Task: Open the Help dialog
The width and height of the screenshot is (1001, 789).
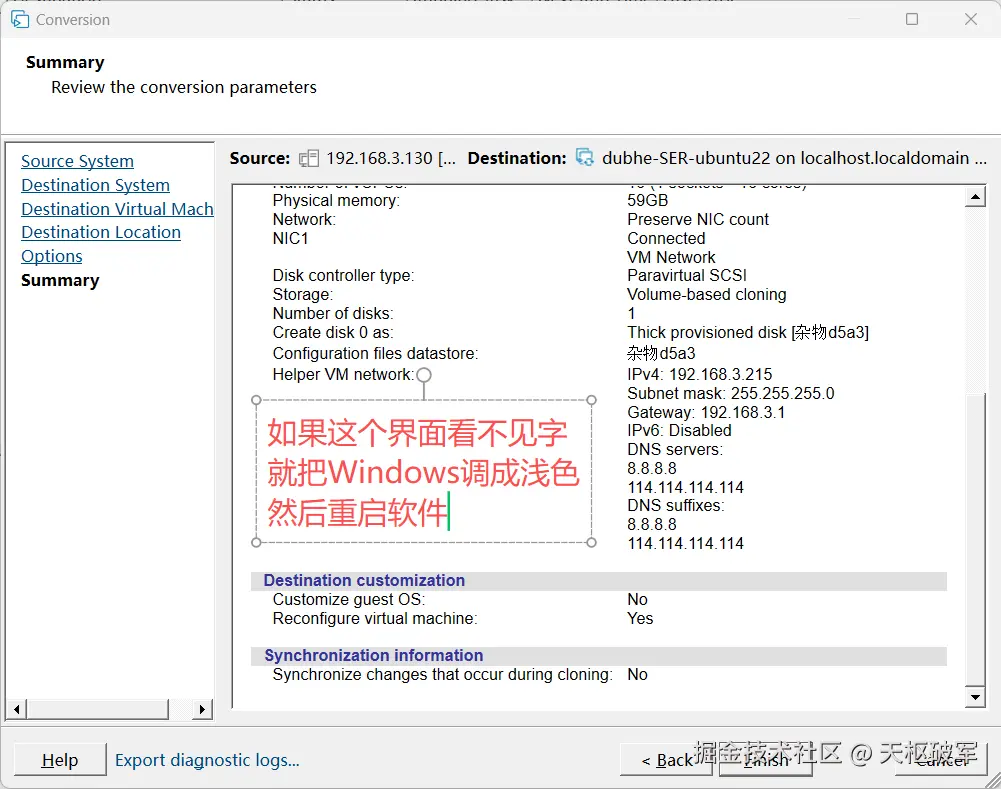Action: tap(59, 760)
